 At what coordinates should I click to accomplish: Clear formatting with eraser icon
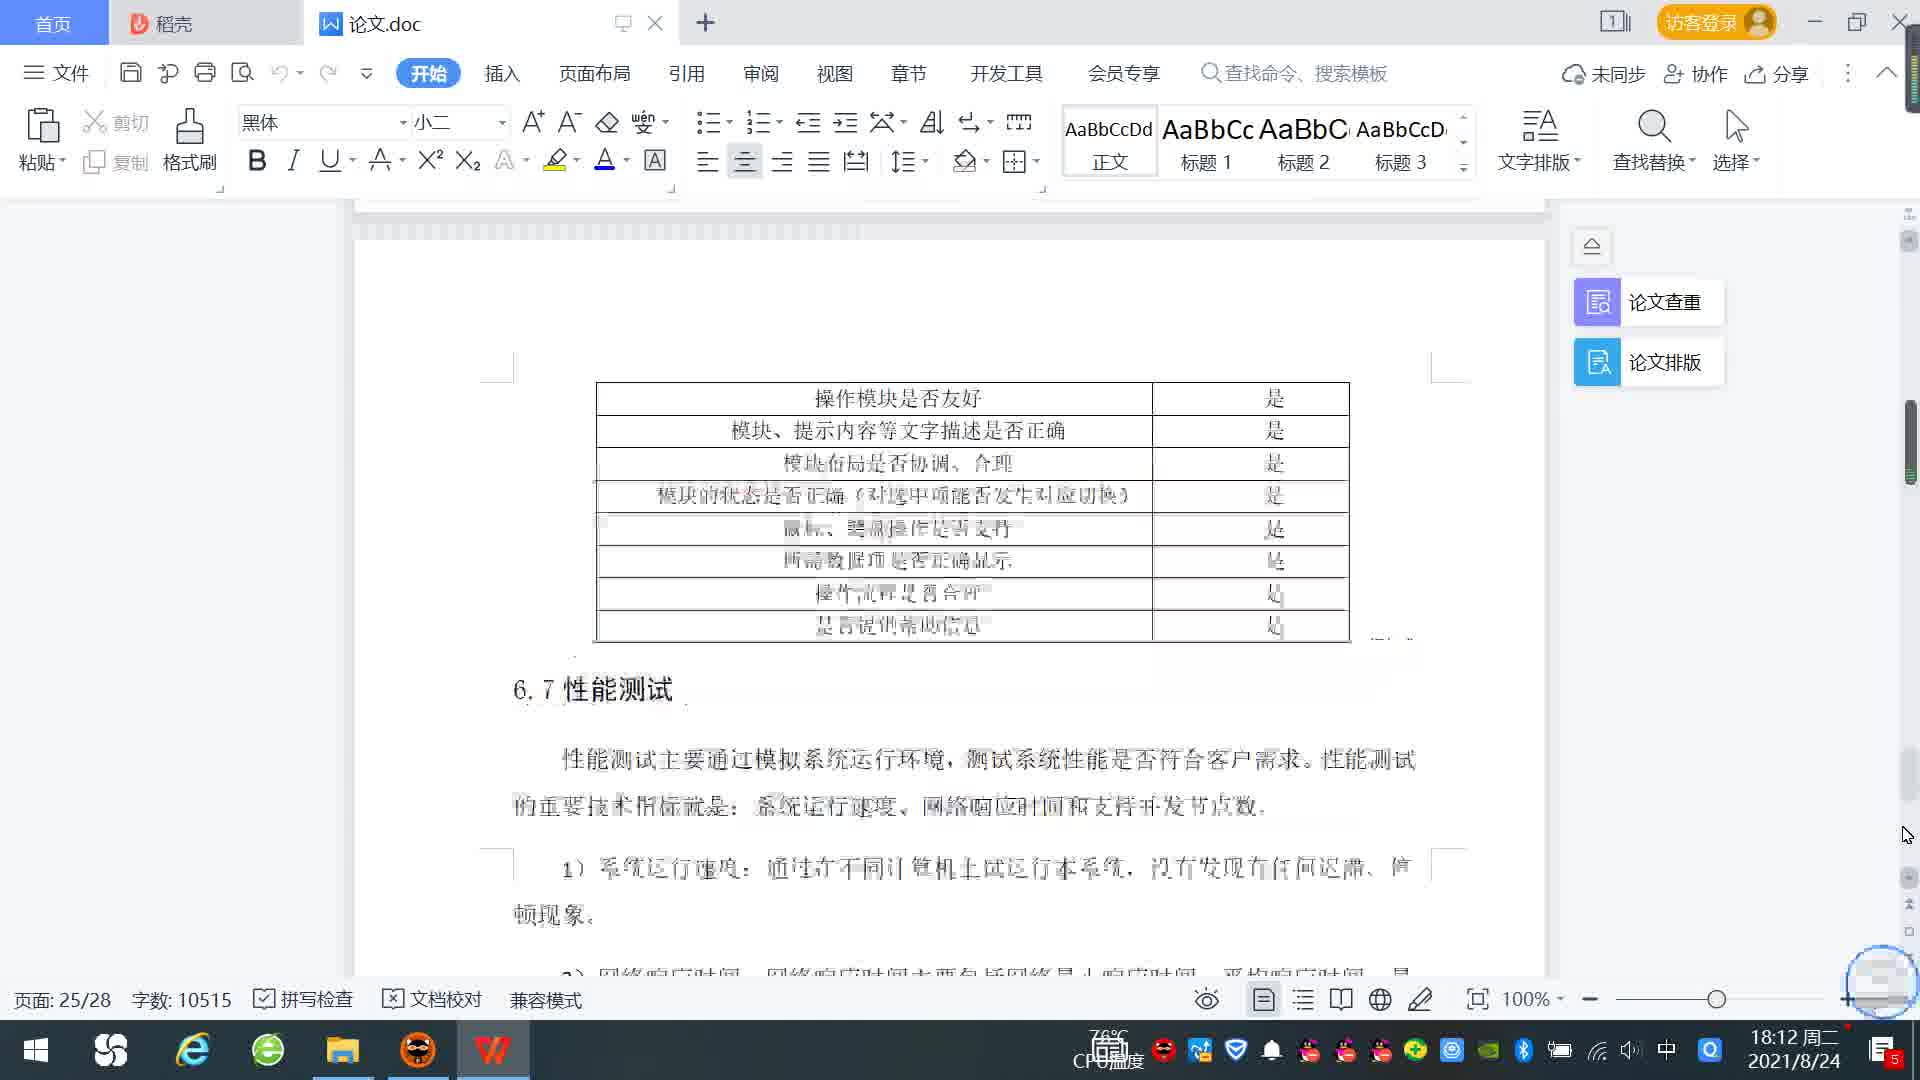point(606,122)
